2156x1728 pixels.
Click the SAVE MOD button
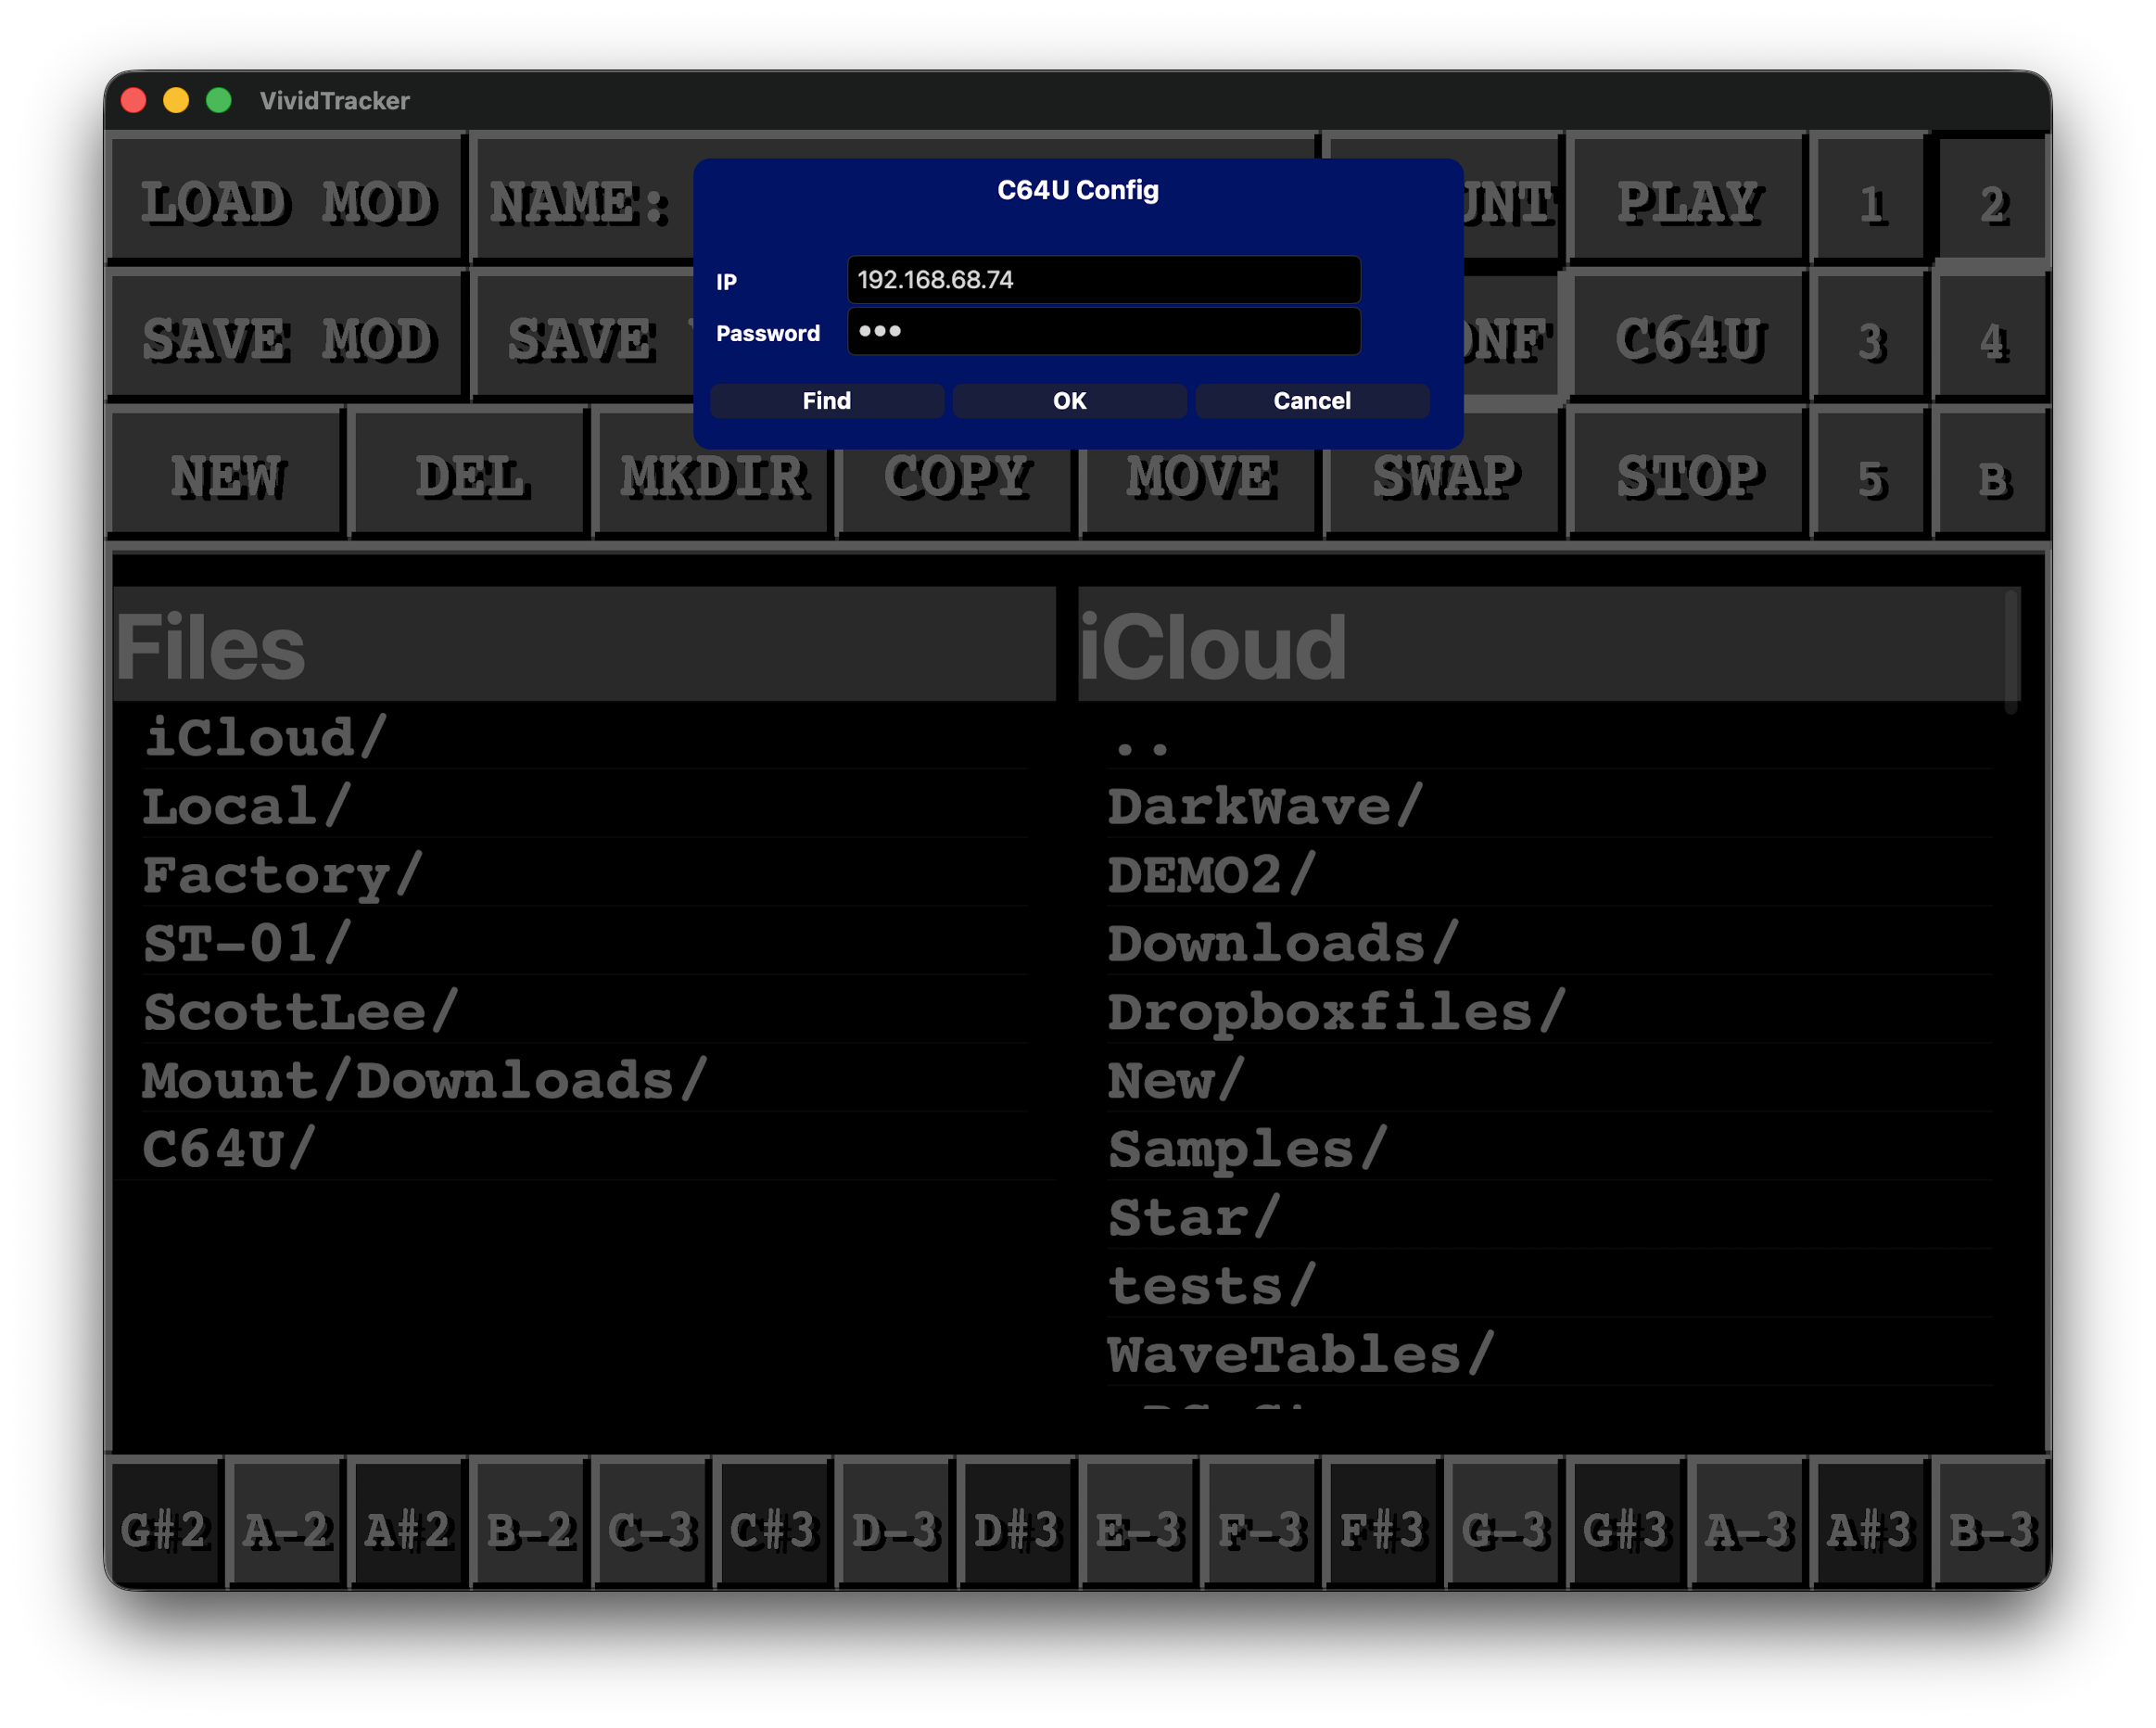287,339
